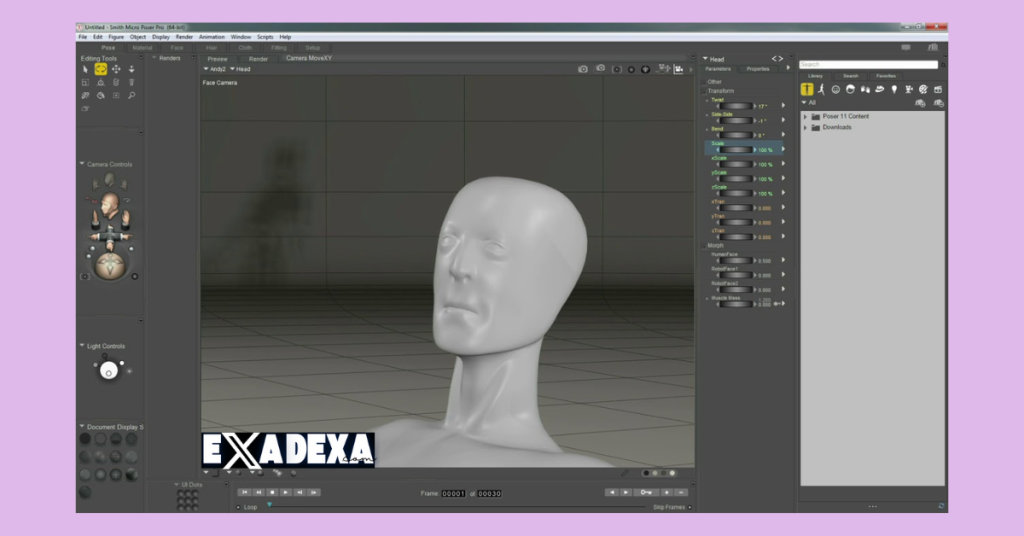This screenshot has width=1024, height=536.
Task: Select the first Document Display Style sphere
Action: 86,439
